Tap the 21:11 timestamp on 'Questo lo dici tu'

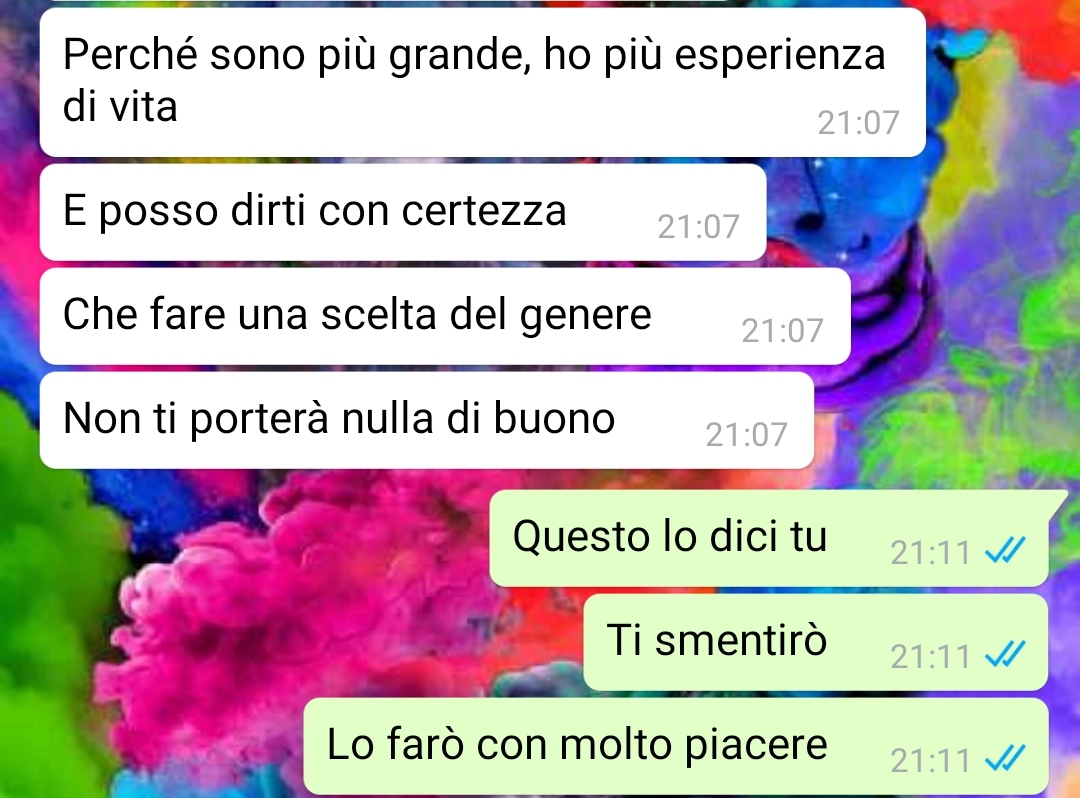pyautogui.click(x=931, y=552)
